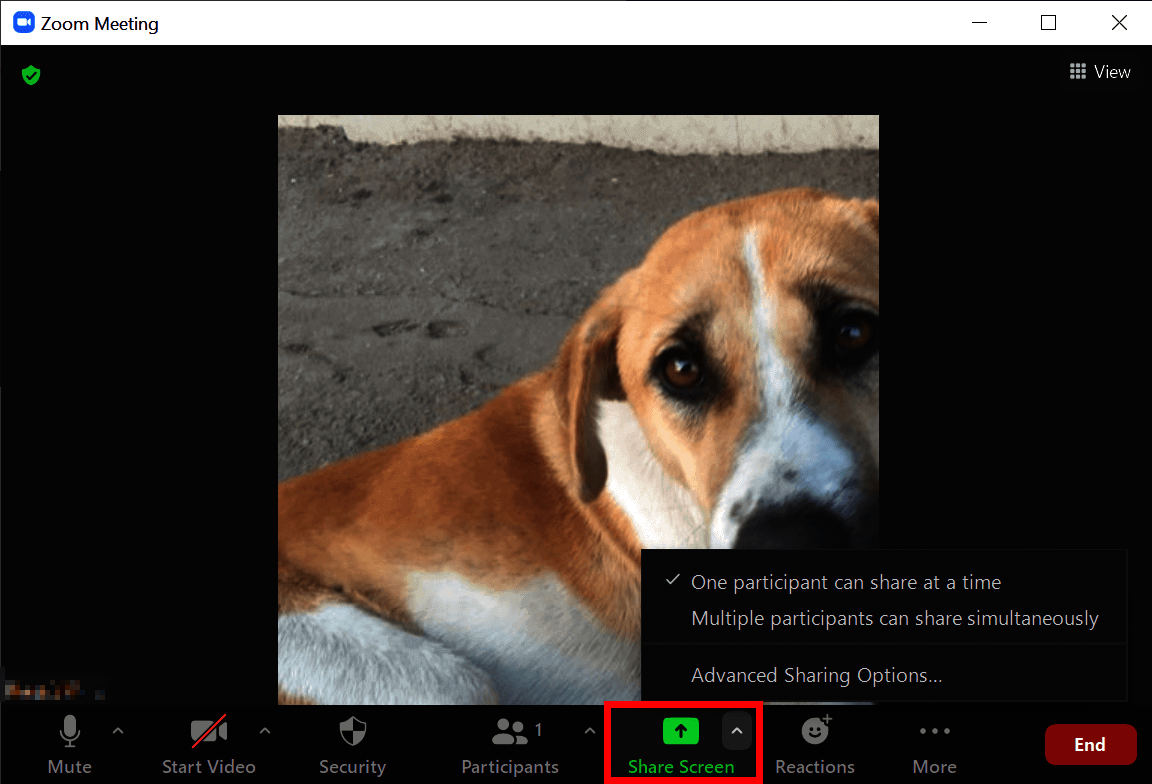The width and height of the screenshot is (1152, 784).
Task: Click the participant count next to Participants
Action: point(539,730)
